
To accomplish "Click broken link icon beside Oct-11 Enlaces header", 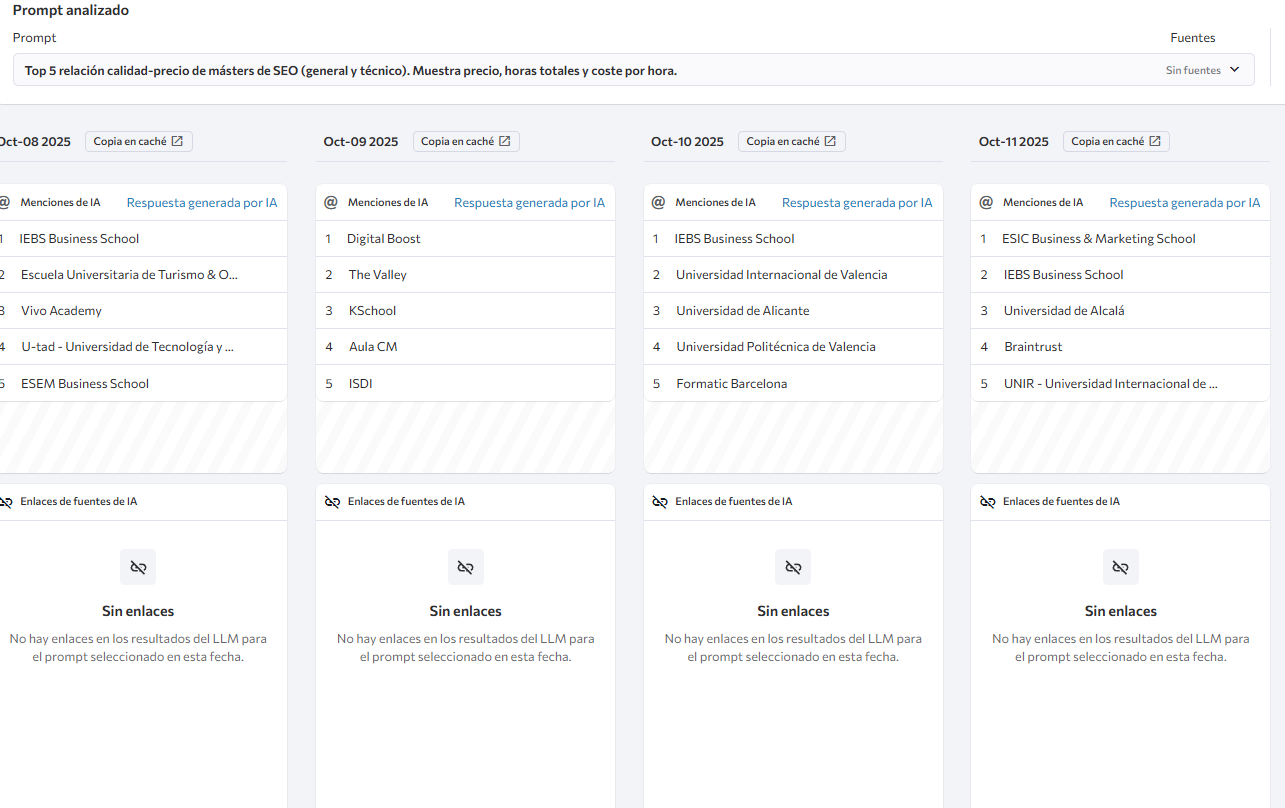I will 987,502.
